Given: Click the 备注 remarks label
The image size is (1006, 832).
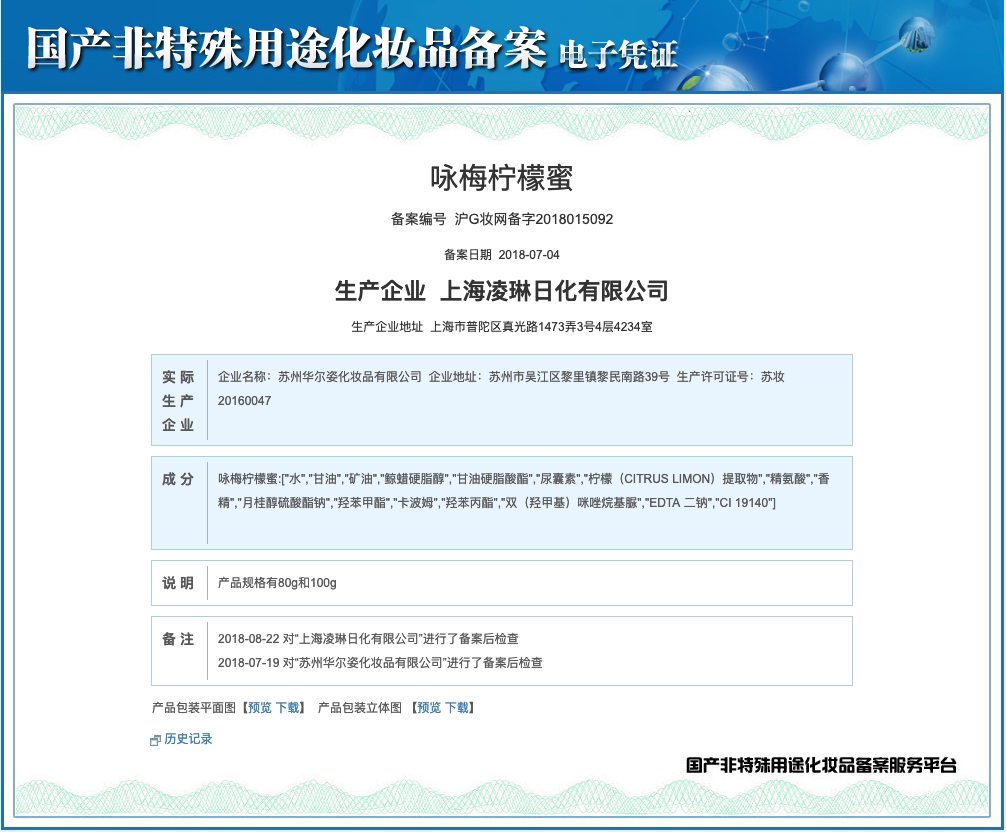Looking at the screenshot, I should tap(178, 639).
